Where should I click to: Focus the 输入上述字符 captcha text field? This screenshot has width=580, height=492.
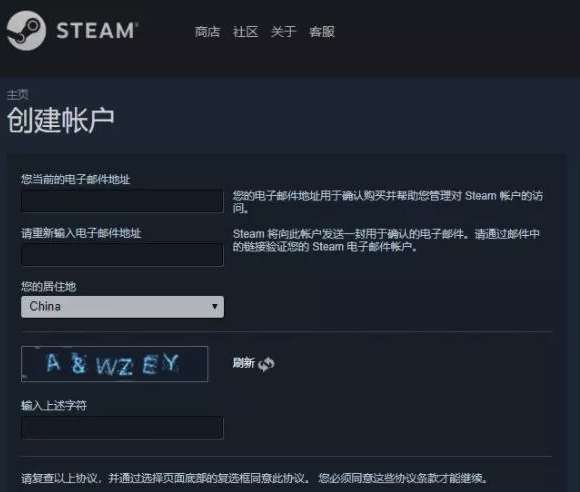click(122, 428)
